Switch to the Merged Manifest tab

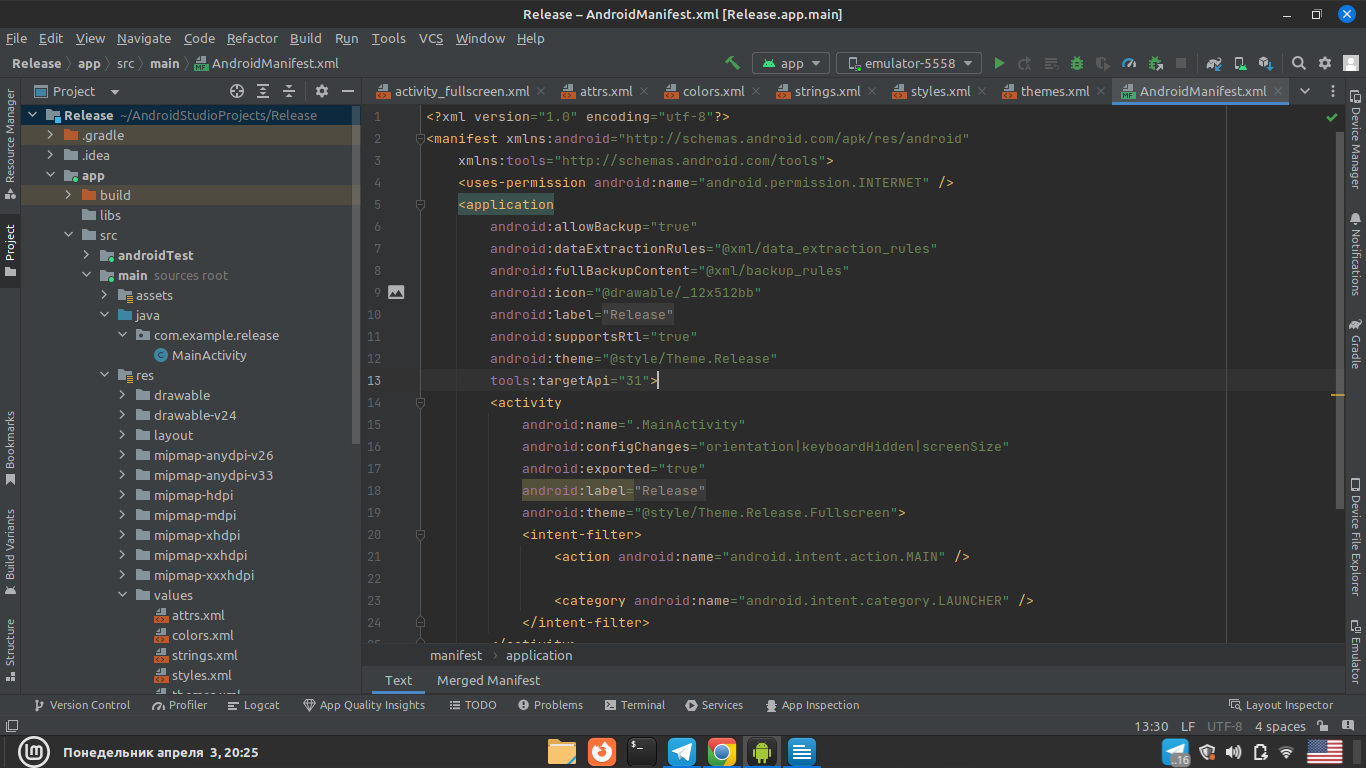[x=488, y=680]
